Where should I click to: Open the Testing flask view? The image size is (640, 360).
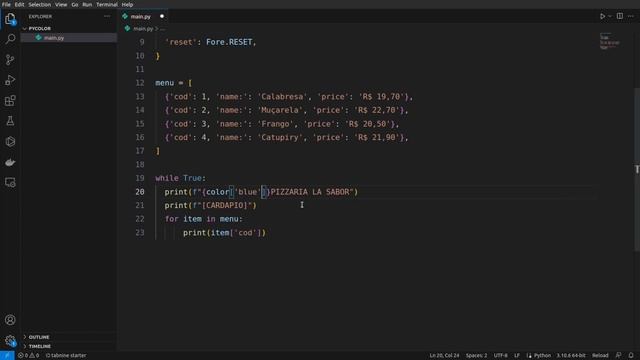(x=10, y=121)
